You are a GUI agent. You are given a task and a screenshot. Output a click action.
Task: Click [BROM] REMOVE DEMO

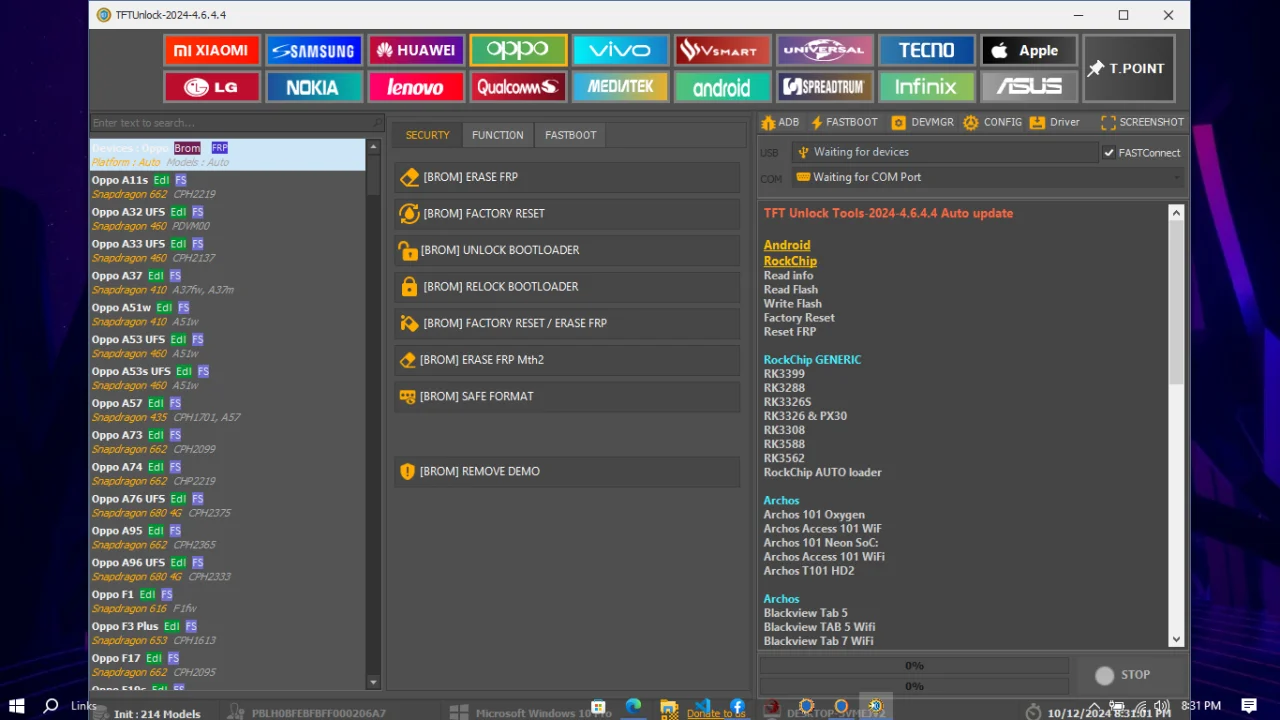[567, 471]
